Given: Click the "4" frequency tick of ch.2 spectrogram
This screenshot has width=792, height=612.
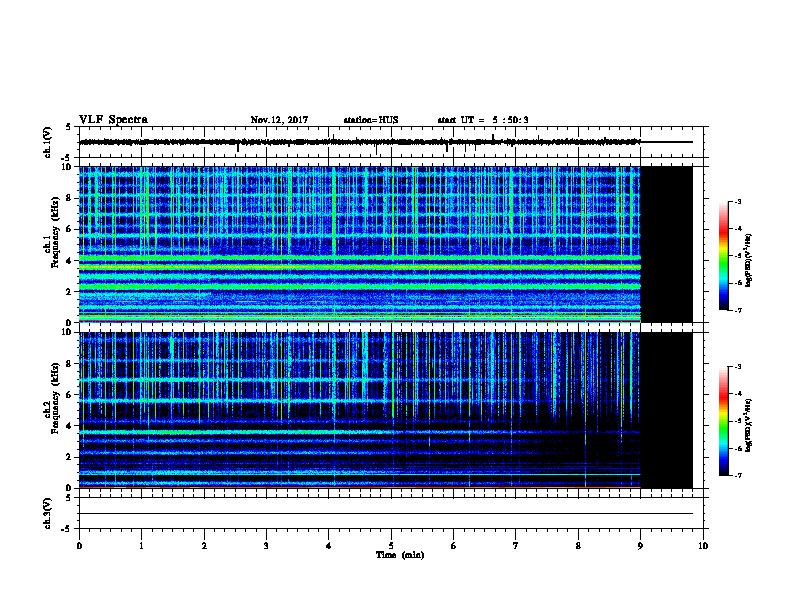Looking at the screenshot, I should pos(71,426).
